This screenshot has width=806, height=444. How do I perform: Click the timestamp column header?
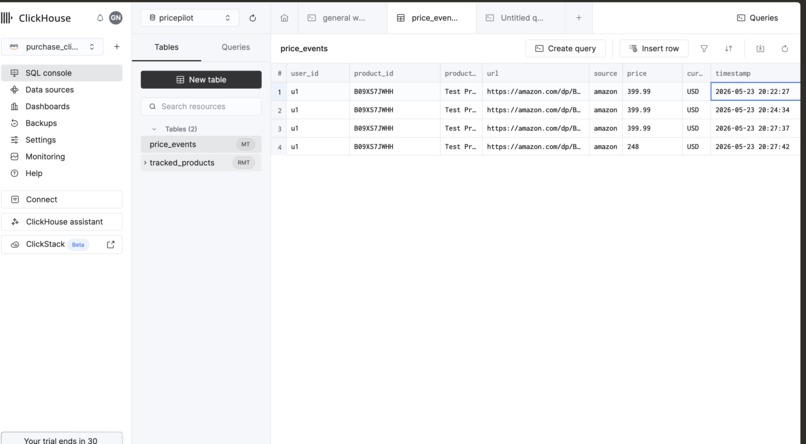(756, 73)
